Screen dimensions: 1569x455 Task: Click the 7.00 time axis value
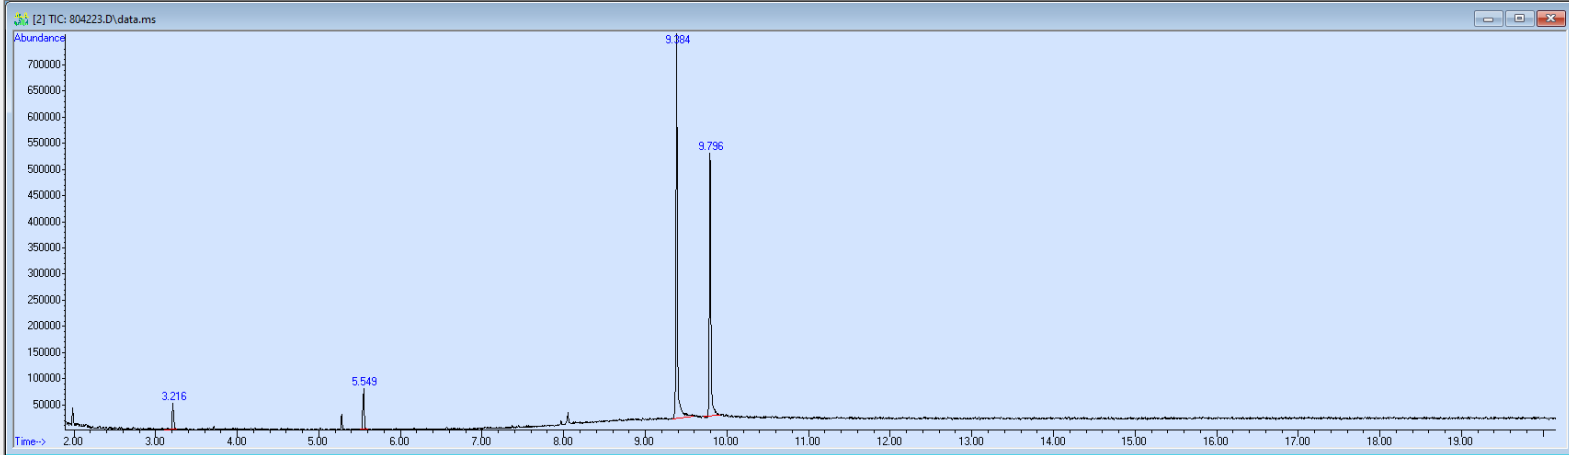482,441
